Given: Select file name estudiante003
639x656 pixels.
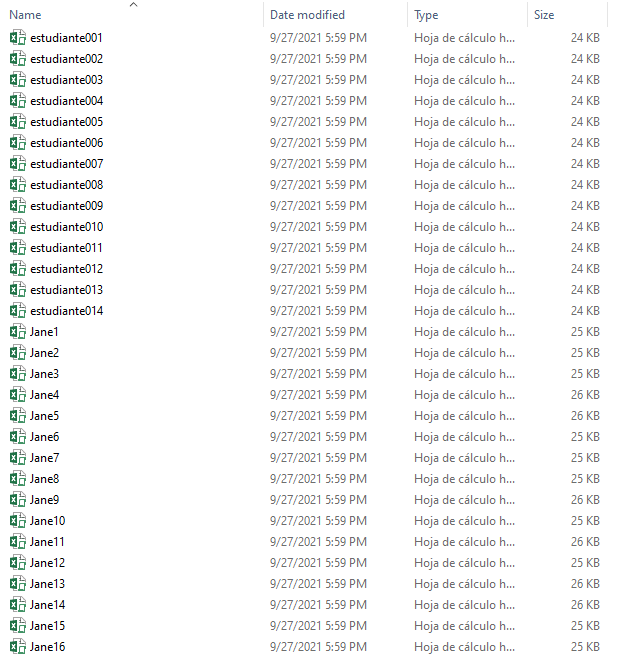Looking at the screenshot, I should (x=67, y=80).
